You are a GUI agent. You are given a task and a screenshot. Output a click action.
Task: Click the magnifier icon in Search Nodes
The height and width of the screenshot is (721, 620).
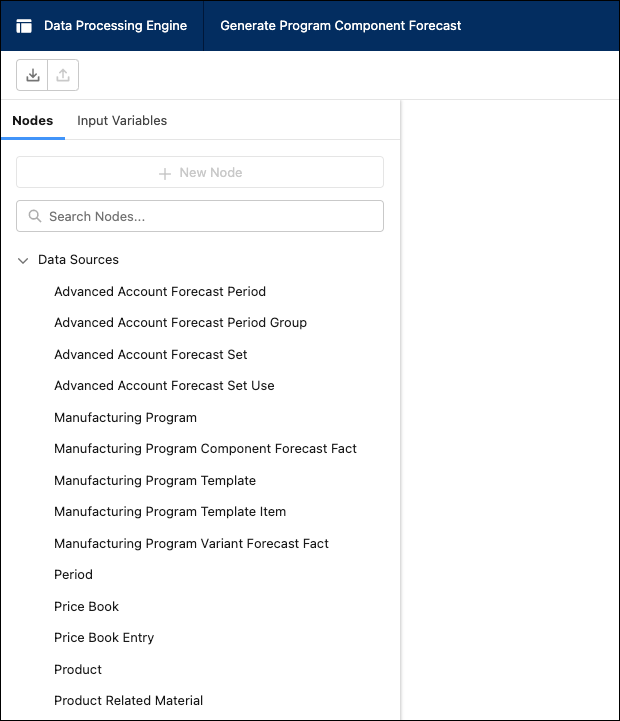pyautogui.click(x=35, y=216)
